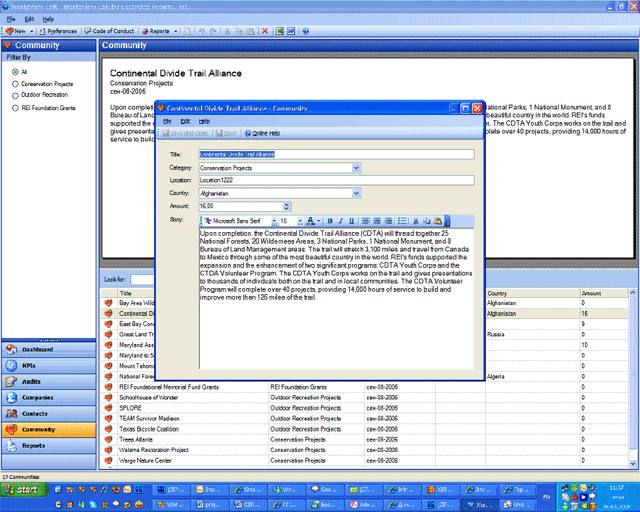Click the Amount input field

(241, 206)
